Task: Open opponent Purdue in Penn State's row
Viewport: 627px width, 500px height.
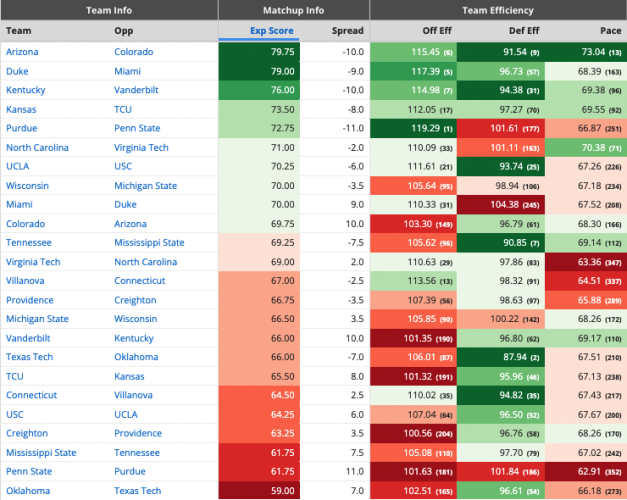Action: click(x=130, y=471)
